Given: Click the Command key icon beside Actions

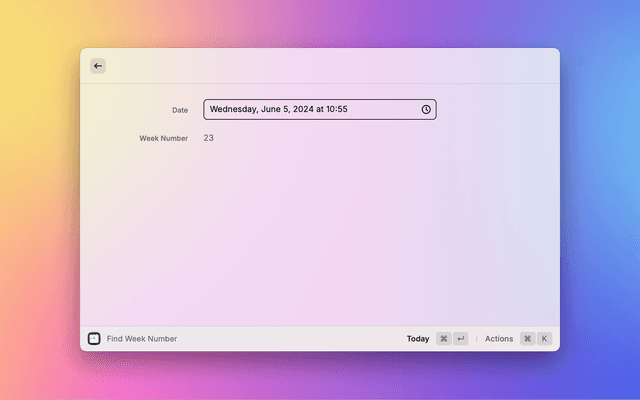Looking at the screenshot, I should [x=528, y=339].
